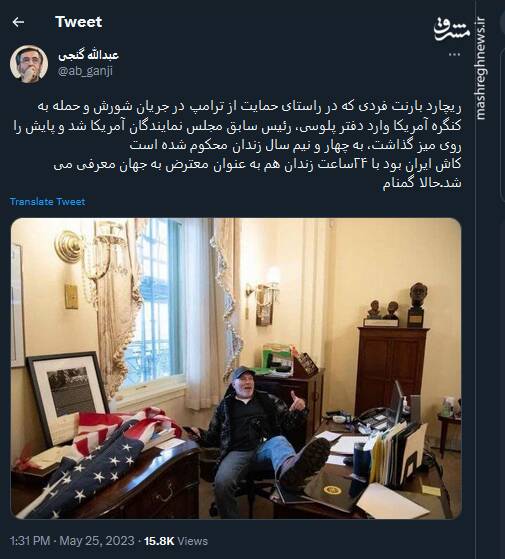Click the Tweet header title
This screenshot has height=559, width=505.
click(x=78, y=22)
